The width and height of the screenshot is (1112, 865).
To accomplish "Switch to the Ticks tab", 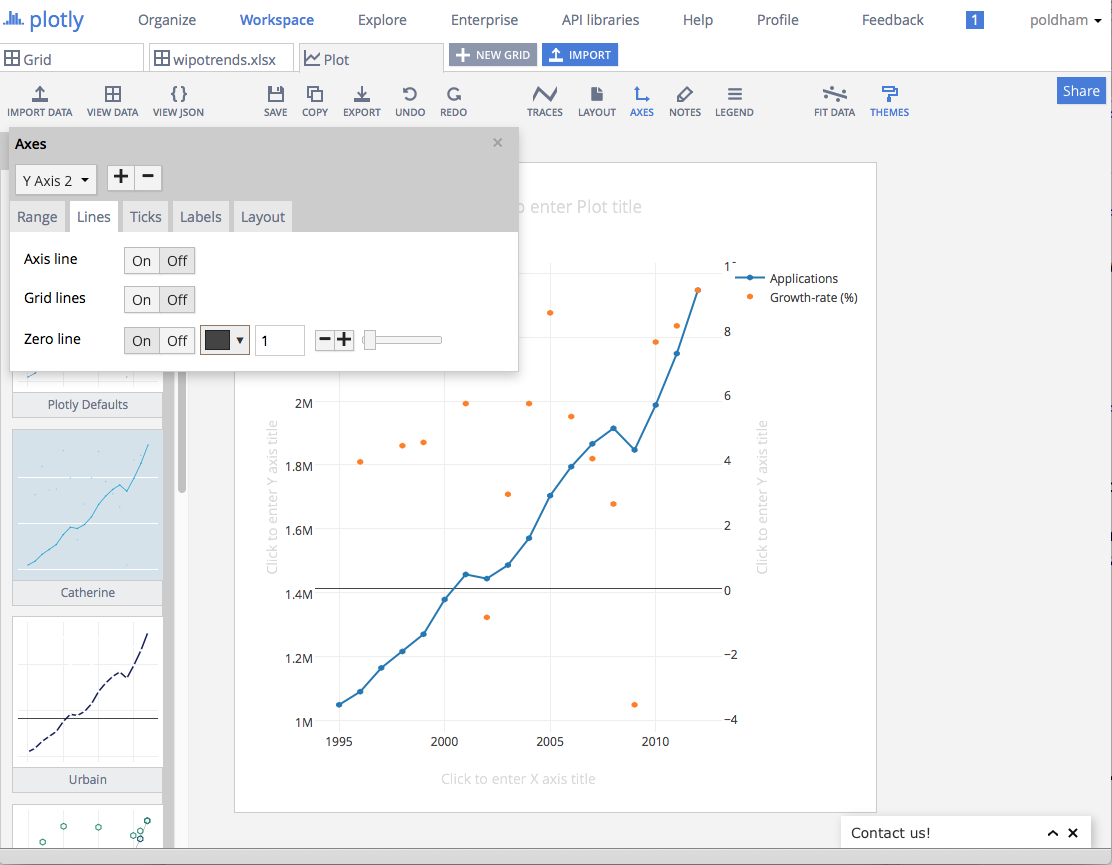I will [145, 217].
